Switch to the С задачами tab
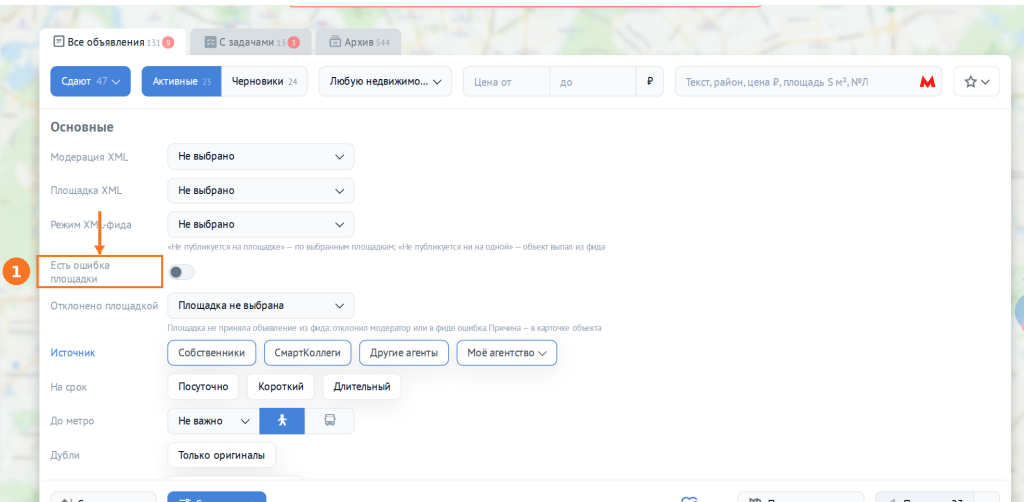Image resolution: width=1024 pixels, height=502 pixels. tap(251, 42)
